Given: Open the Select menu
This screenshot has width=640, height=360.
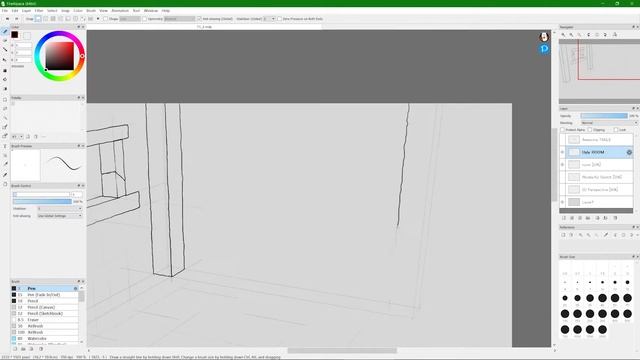Looking at the screenshot, I should 52,11.
